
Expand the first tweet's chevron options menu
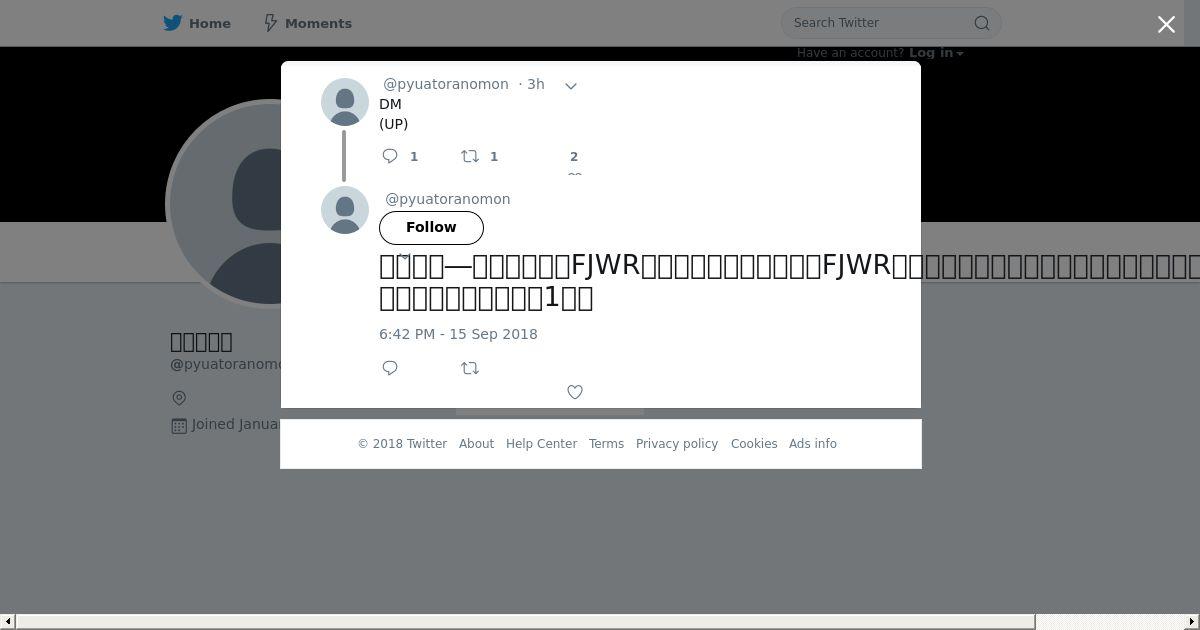click(571, 86)
